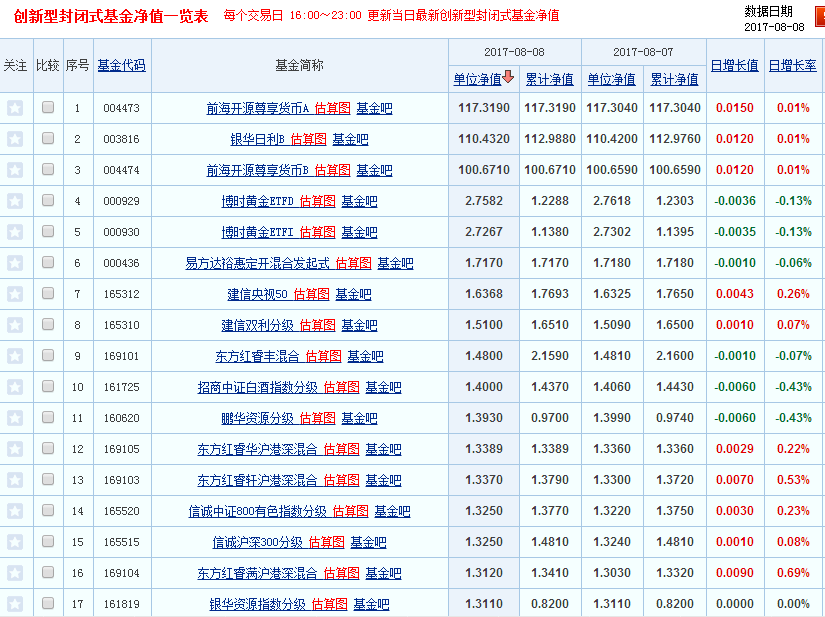Viewport: 825px width, 617px height.
Task: Star the 东方红睿轩沪港深混合 row
Action: click(x=15, y=480)
